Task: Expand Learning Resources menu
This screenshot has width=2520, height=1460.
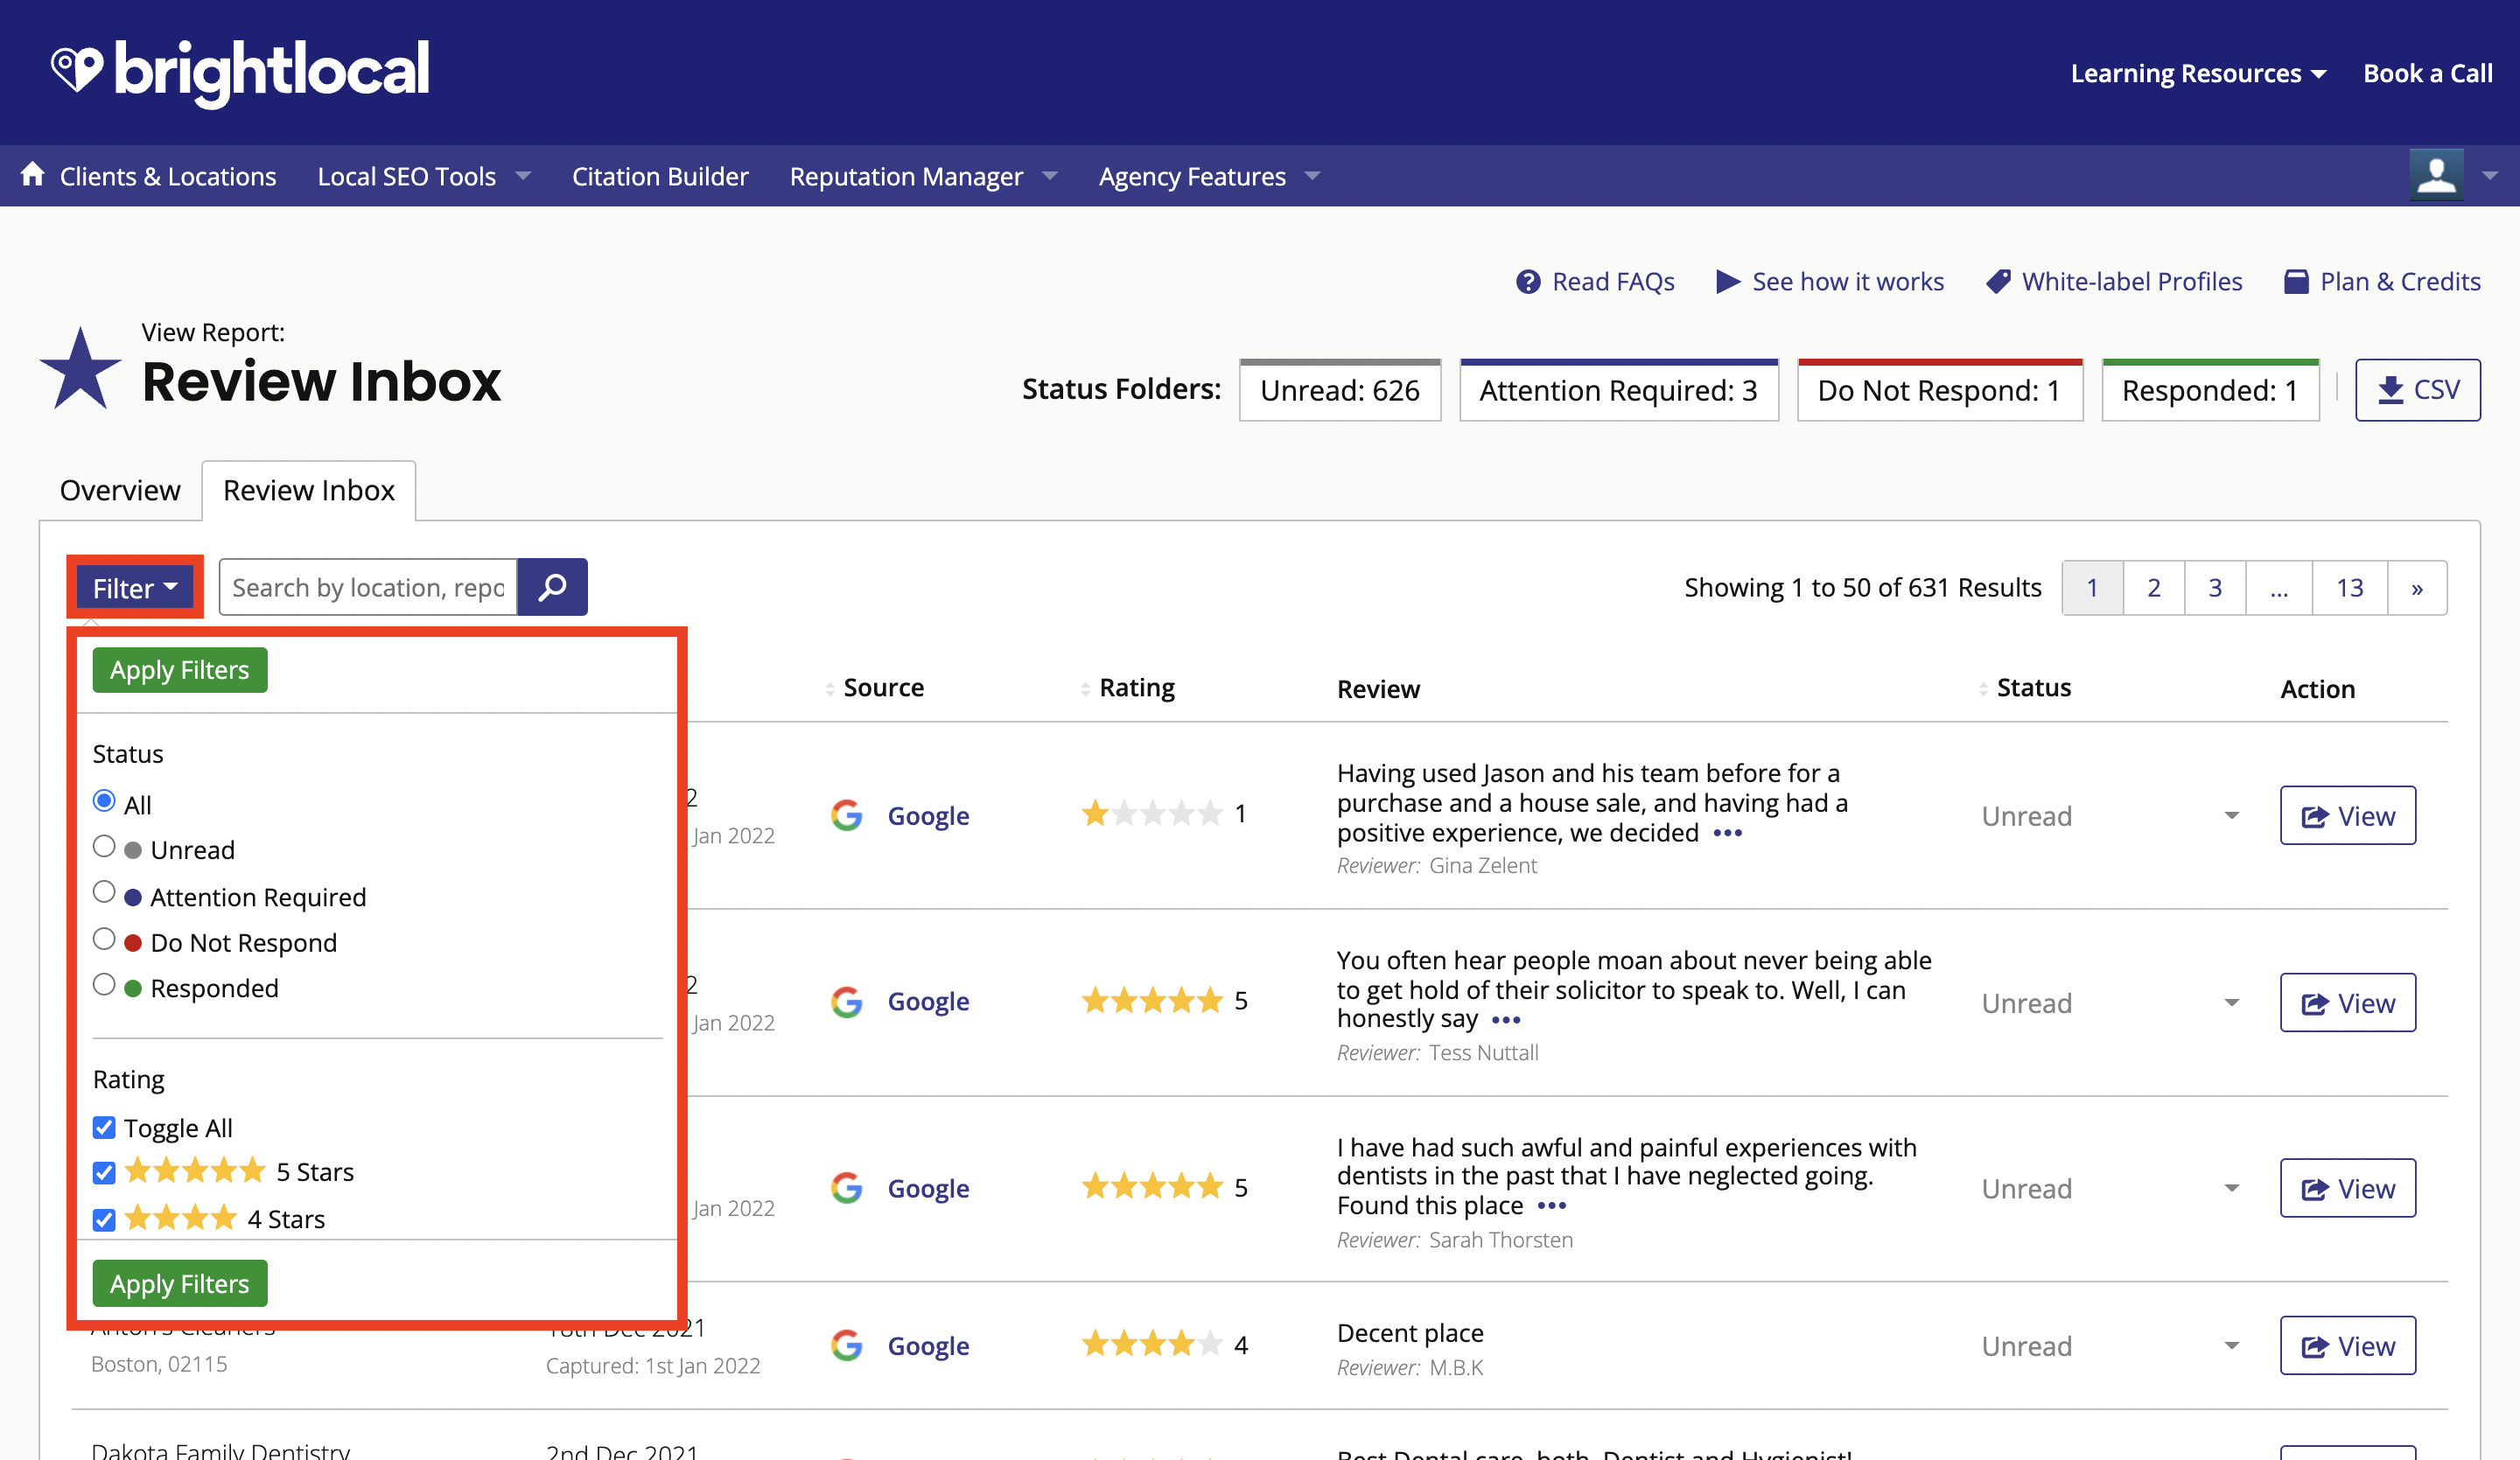Action: point(2198,73)
